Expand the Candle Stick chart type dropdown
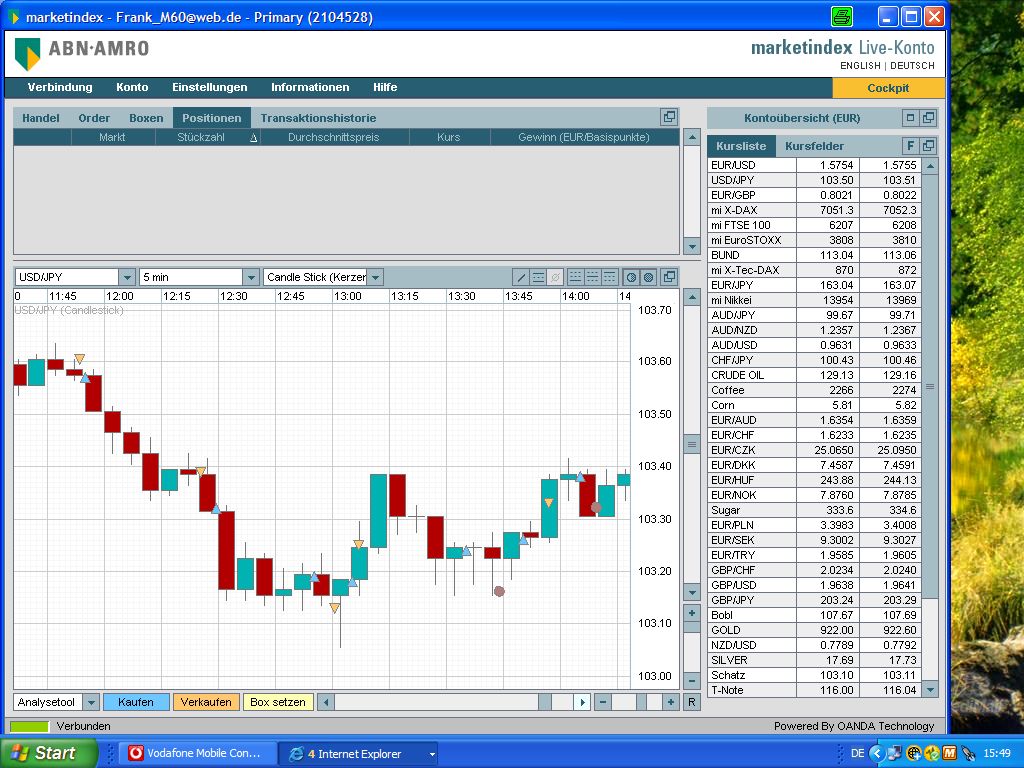The width and height of the screenshot is (1024, 768). coord(374,277)
